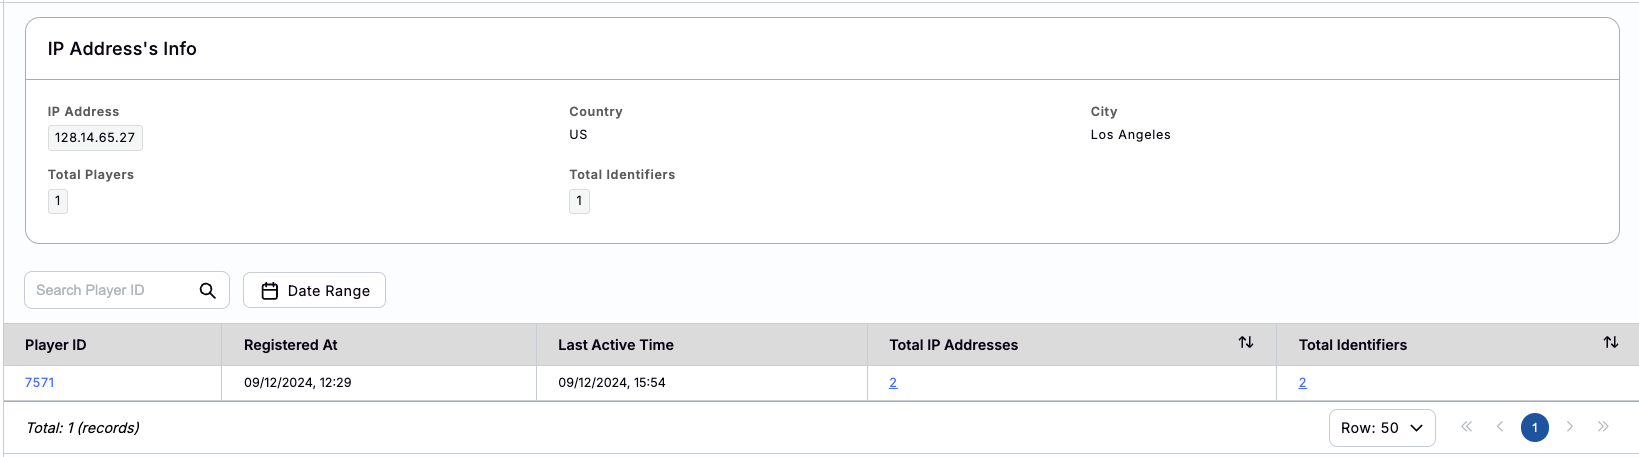Image resolution: width=1639 pixels, height=457 pixels.
Task: Click the Total Identifiers count badge in info card
Action: (579, 201)
